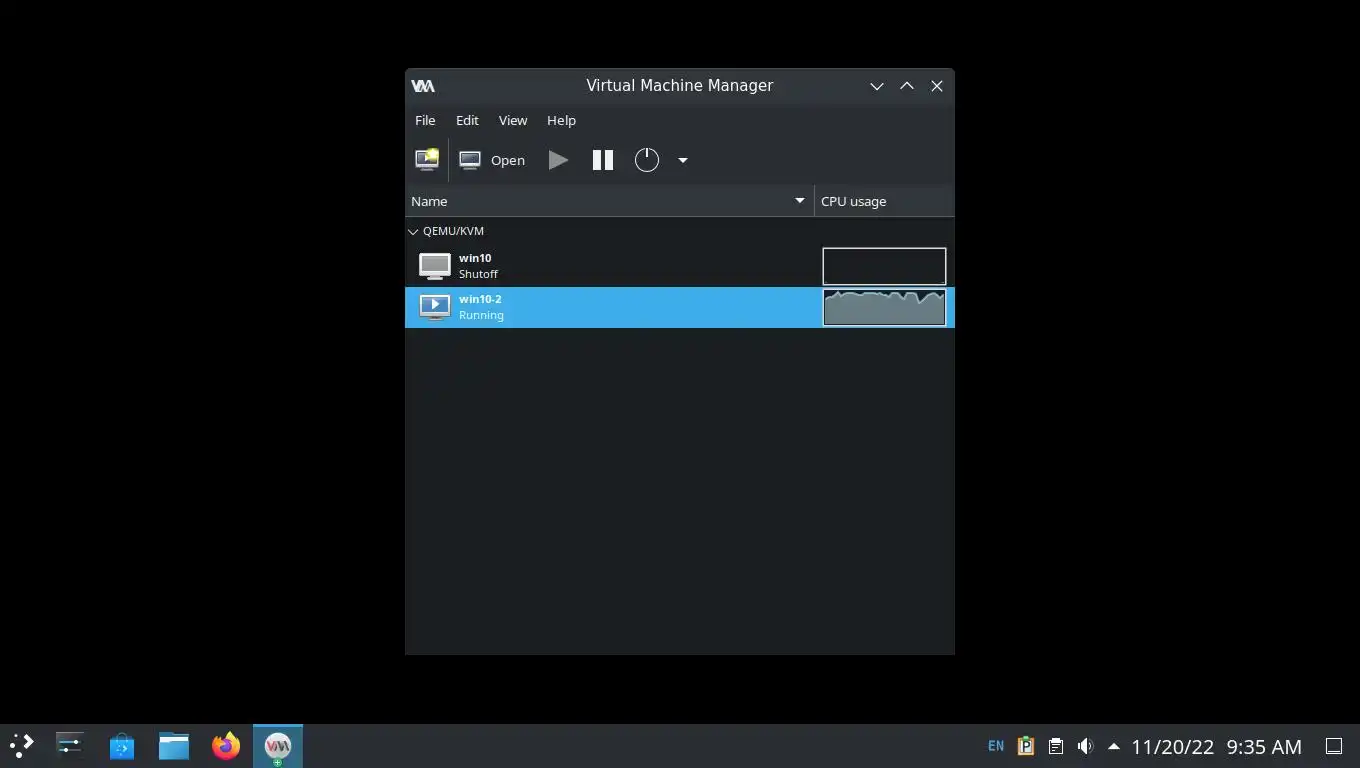Click the win10-2 running monitor icon

(x=434, y=307)
